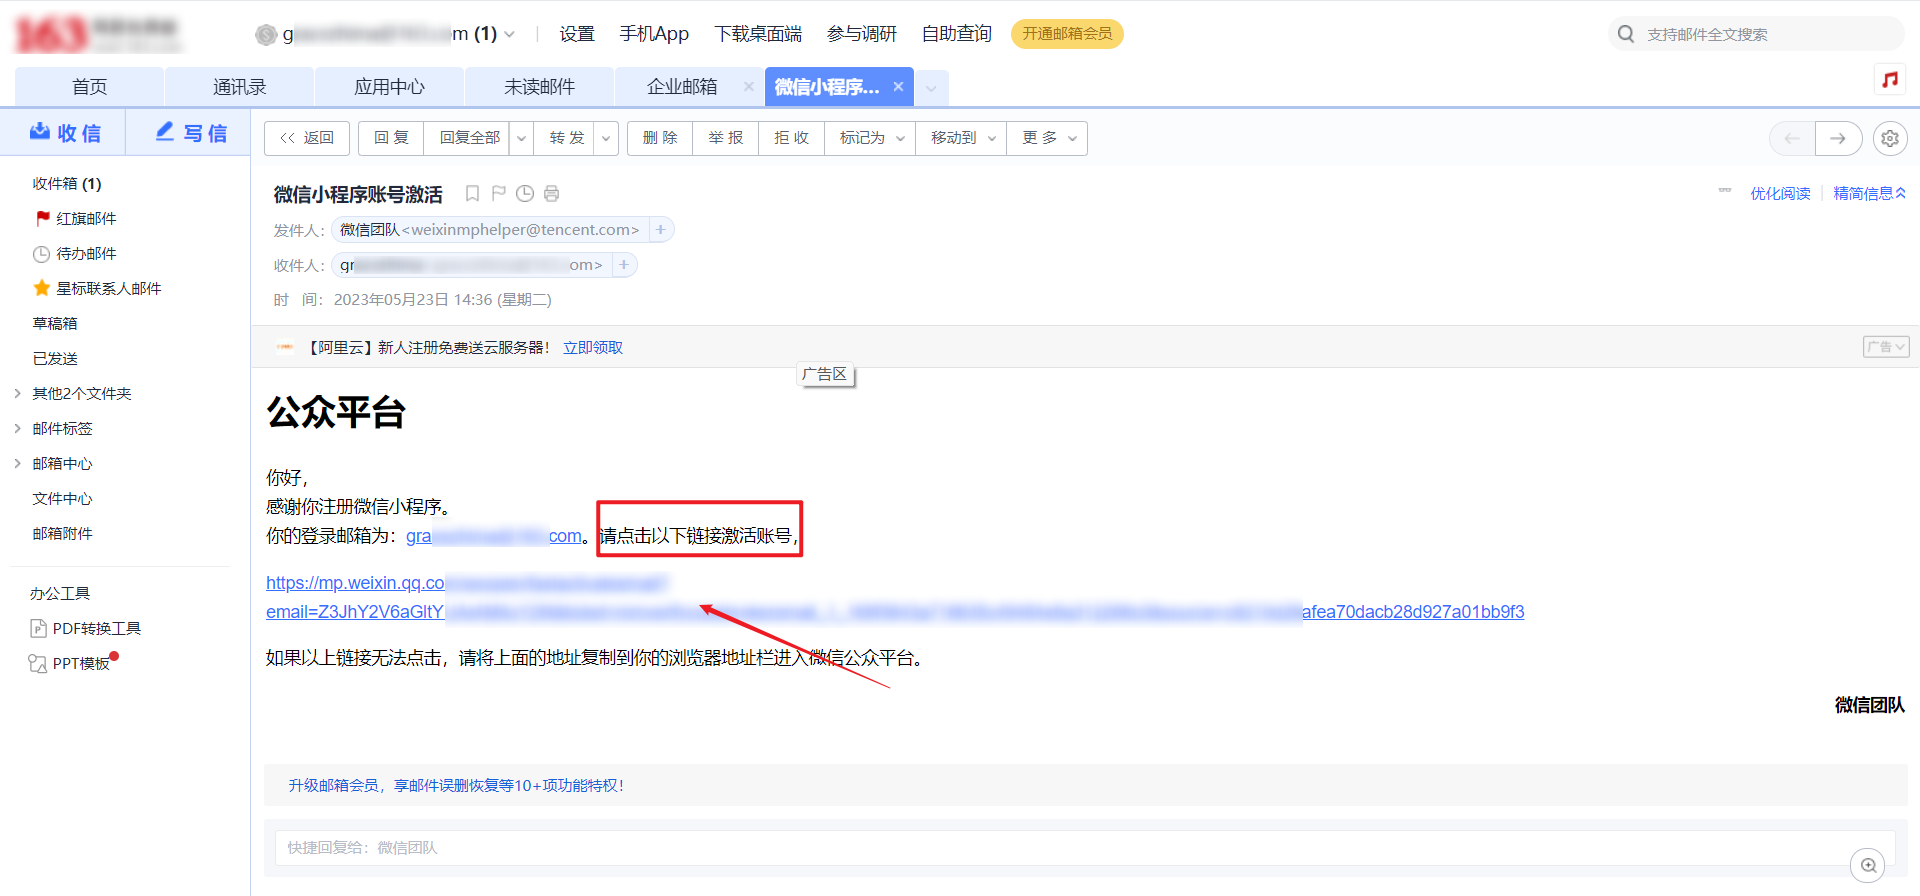1920x896 pixels.
Task: Open the music note icon
Action: pos(1889,79)
